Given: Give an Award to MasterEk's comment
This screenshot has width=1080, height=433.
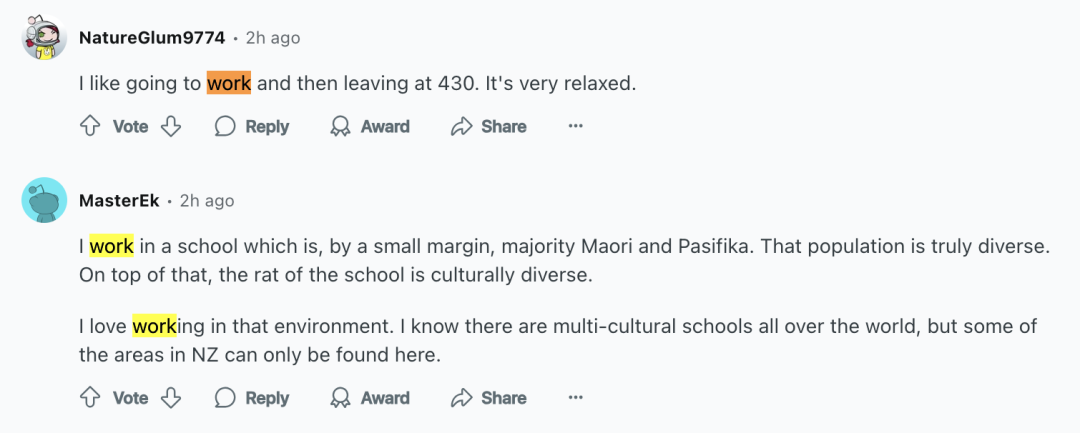Looking at the screenshot, I should [x=370, y=398].
